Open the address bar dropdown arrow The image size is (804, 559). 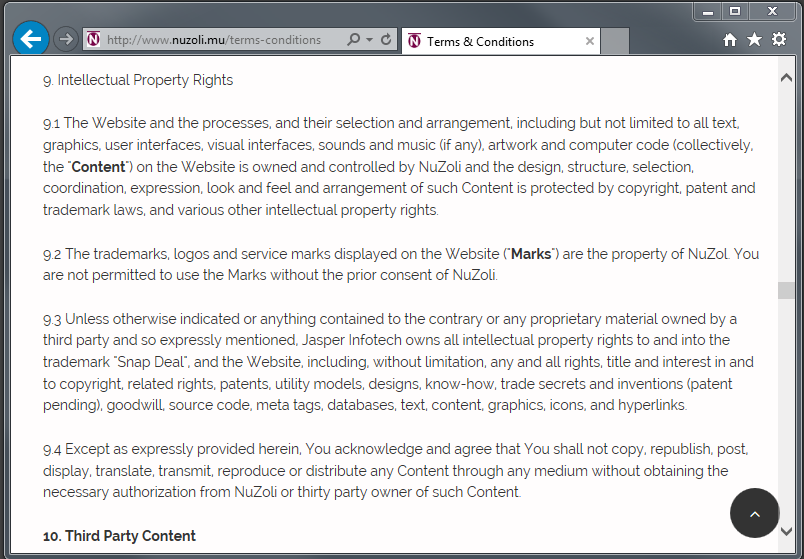(x=369, y=39)
